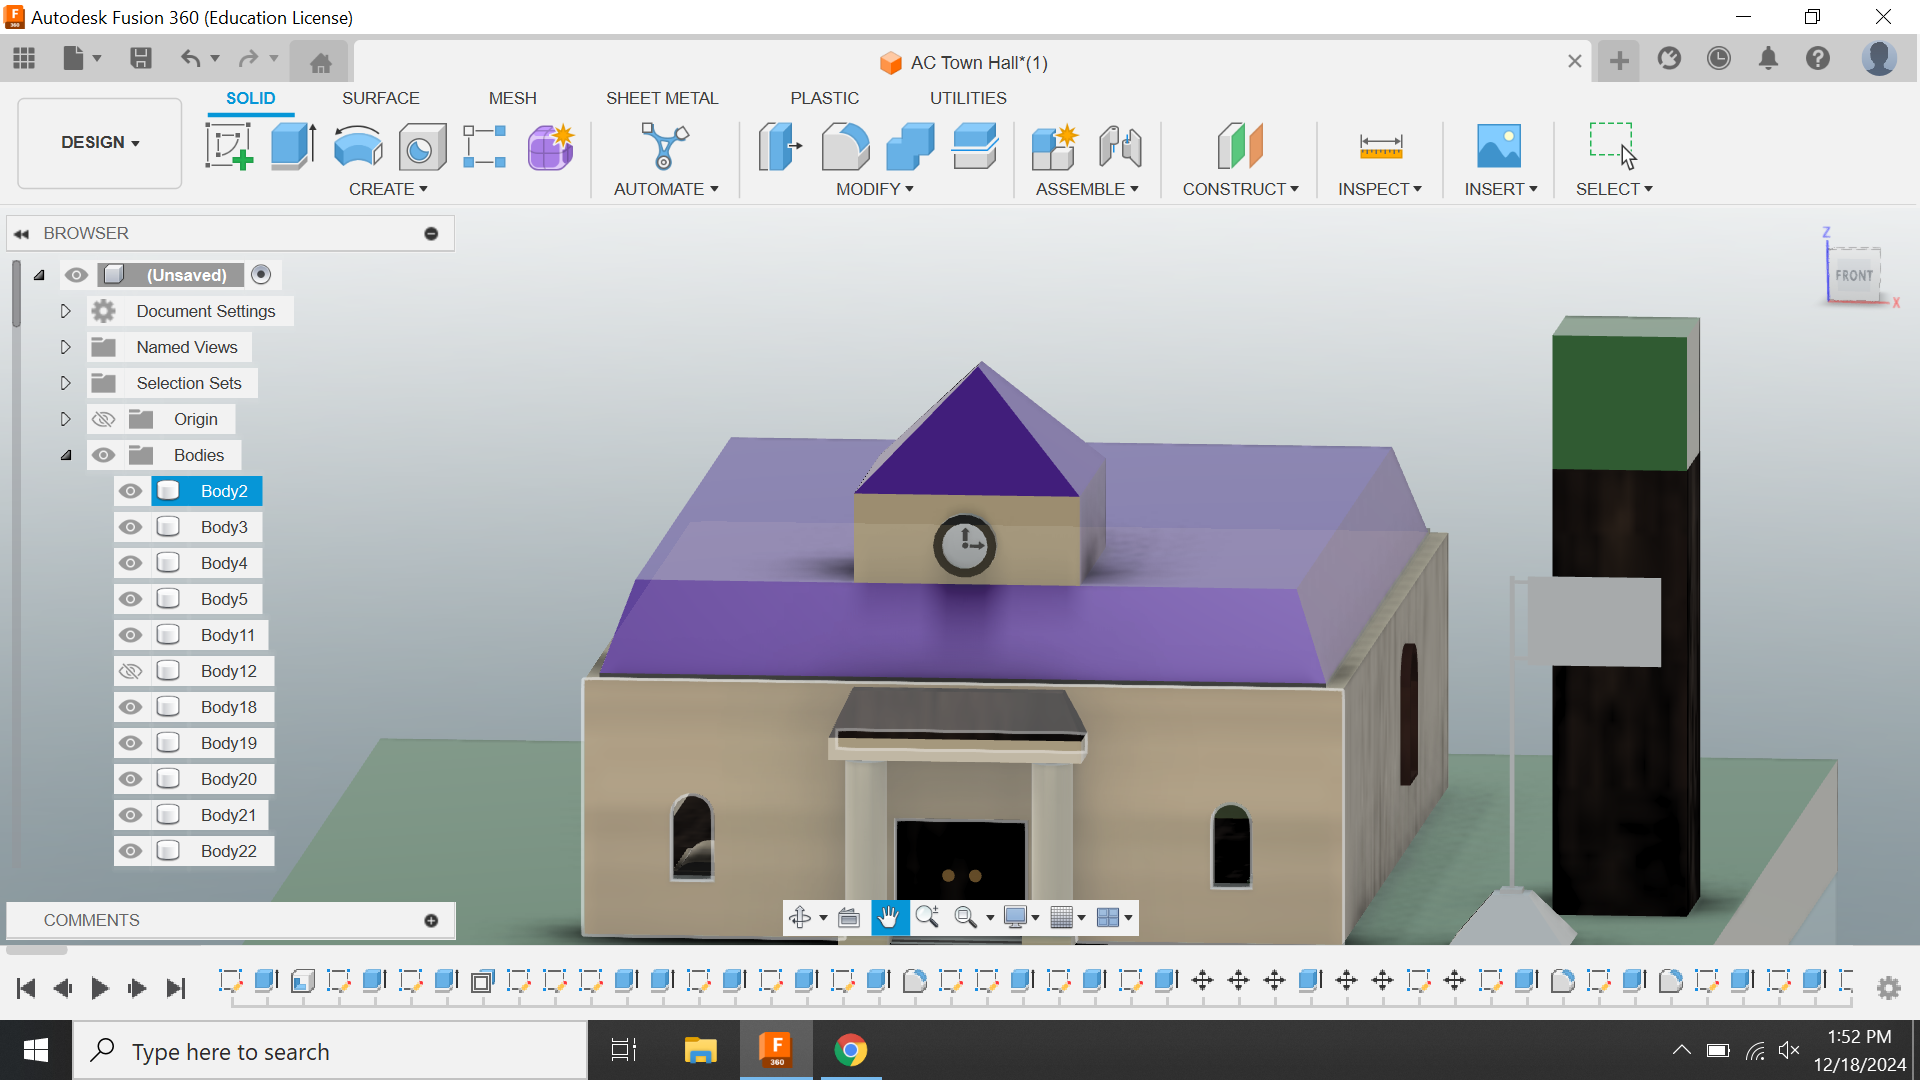Hide Body4 using its eye icon
1920x1080 pixels.
(x=130, y=563)
